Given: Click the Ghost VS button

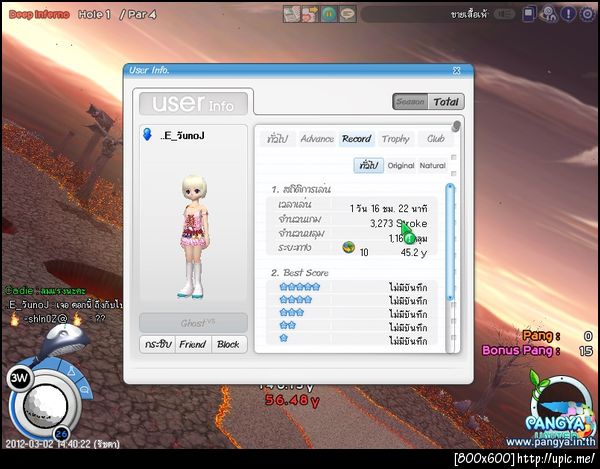Looking at the screenshot, I should [x=193, y=323].
